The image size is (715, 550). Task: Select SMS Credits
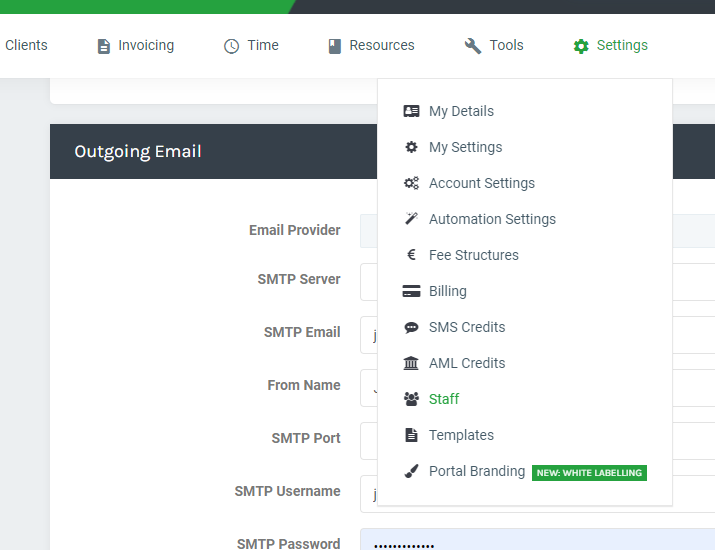[467, 327]
